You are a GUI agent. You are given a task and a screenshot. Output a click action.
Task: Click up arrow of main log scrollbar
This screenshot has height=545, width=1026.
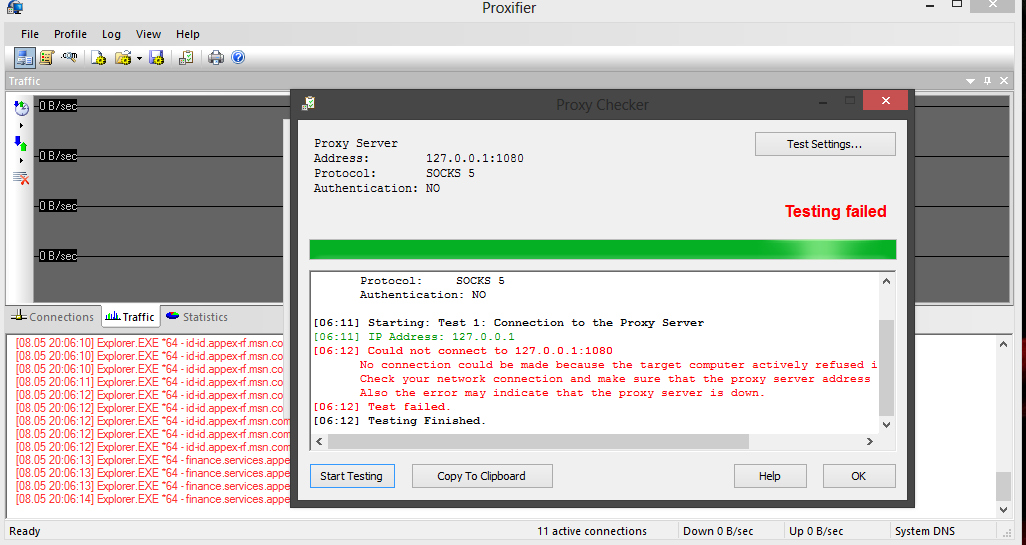tap(1004, 344)
